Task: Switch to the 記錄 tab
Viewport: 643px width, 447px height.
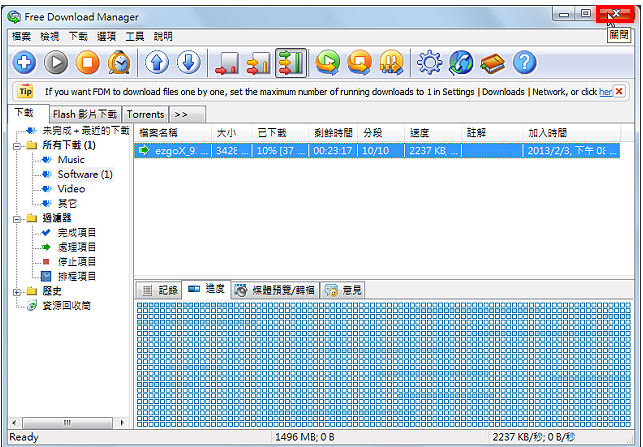Action: tap(160, 290)
